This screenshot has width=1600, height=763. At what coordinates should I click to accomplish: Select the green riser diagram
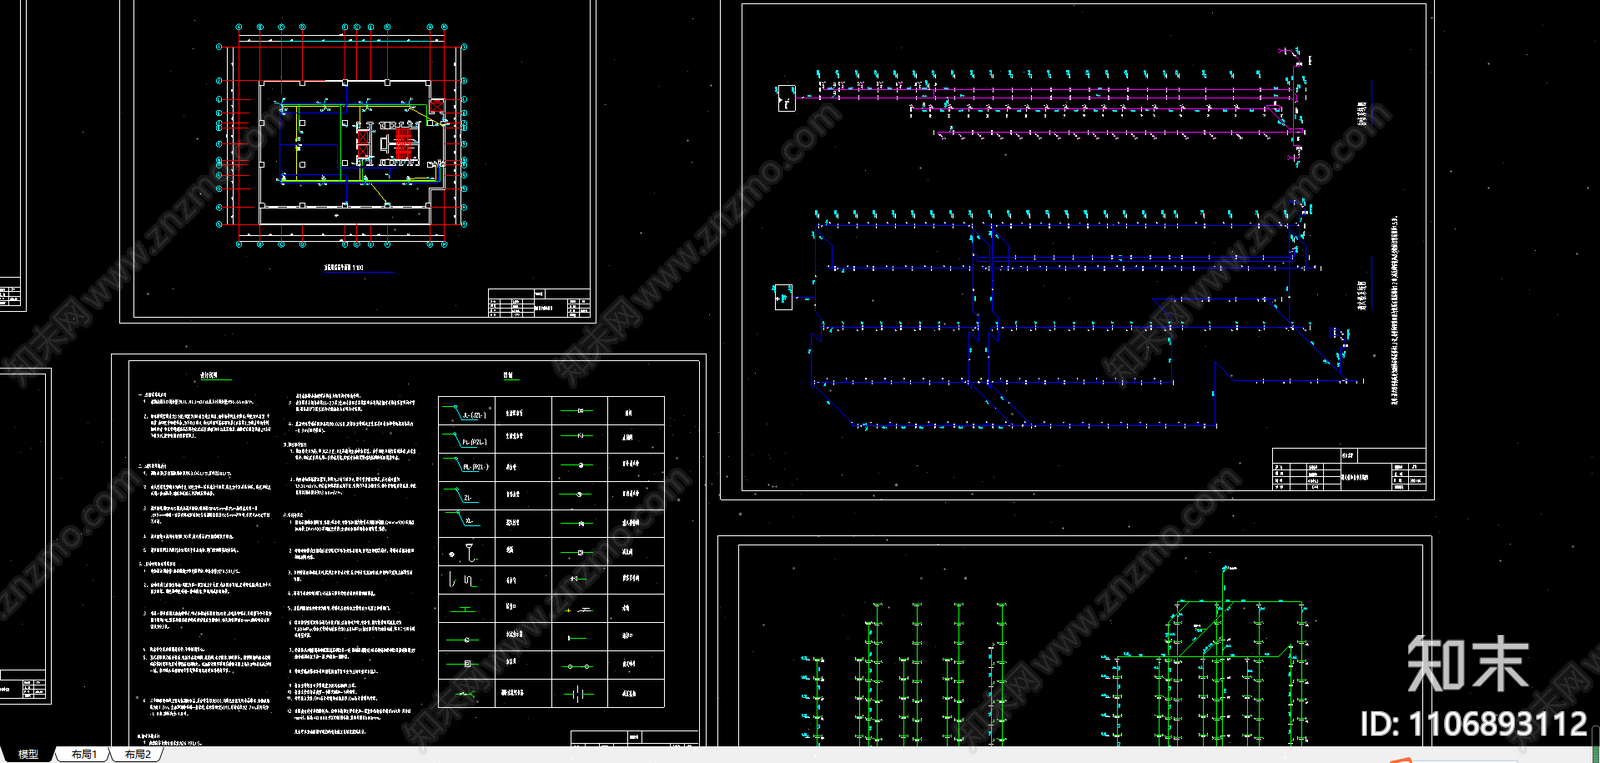click(1055, 658)
